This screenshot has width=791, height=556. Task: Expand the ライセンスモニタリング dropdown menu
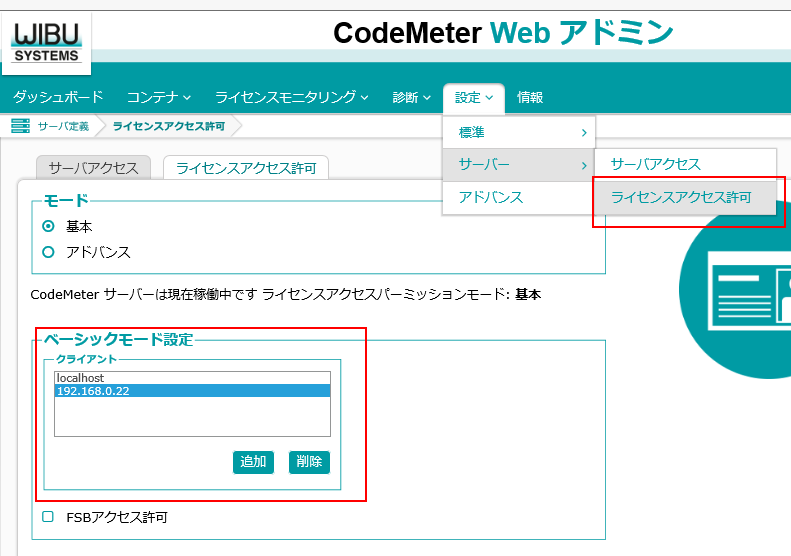[292, 97]
